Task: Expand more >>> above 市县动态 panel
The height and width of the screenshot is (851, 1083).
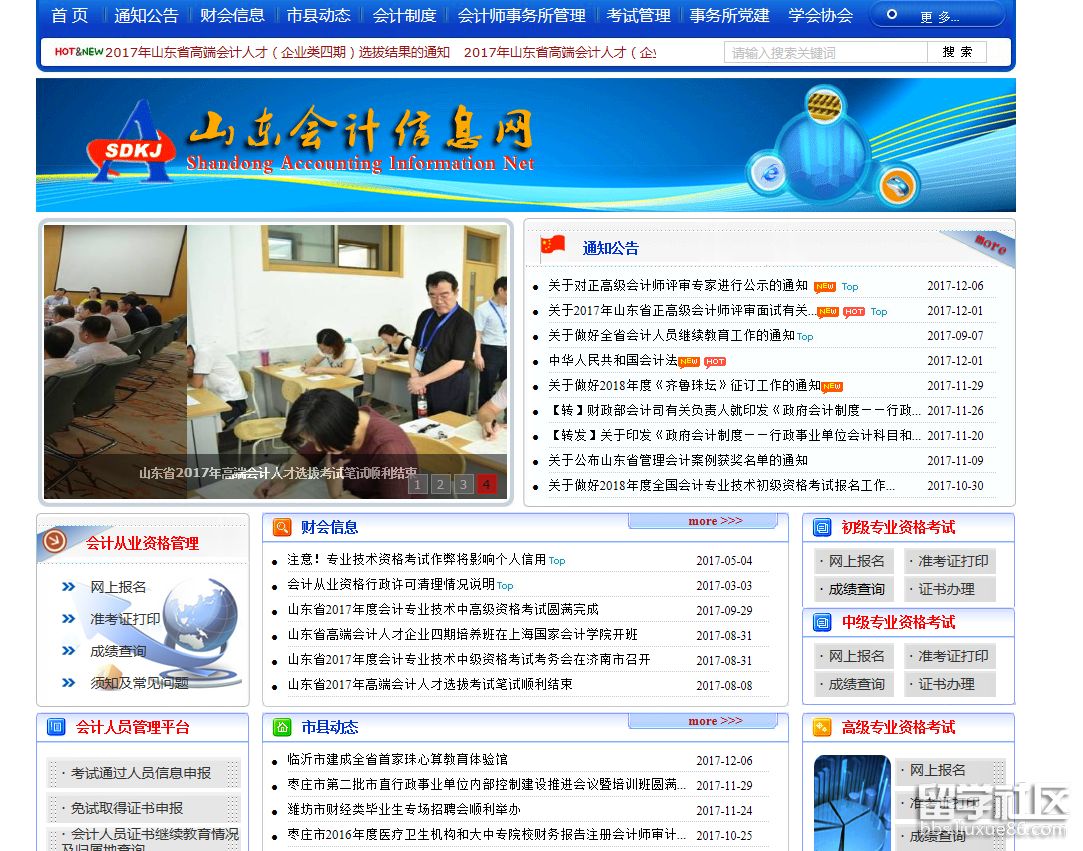Action: click(x=713, y=720)
